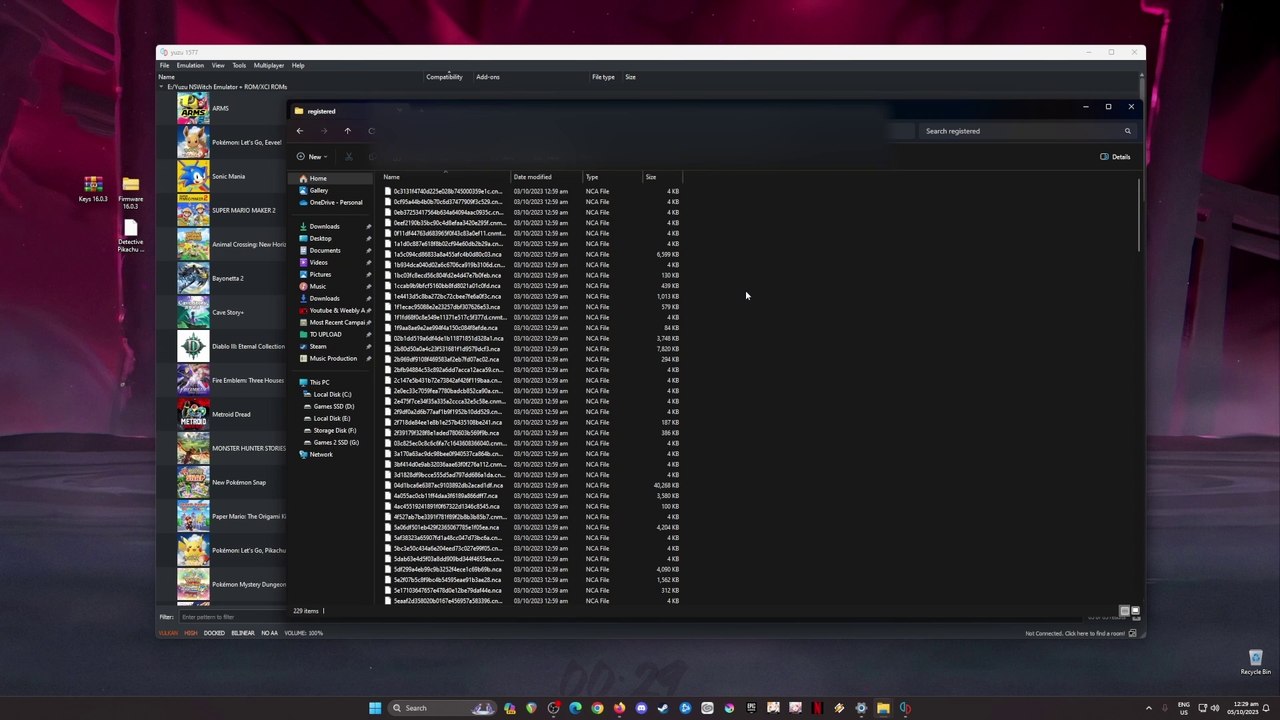Click taskbar Search box

pyautogui.click(x=443, y=708)
